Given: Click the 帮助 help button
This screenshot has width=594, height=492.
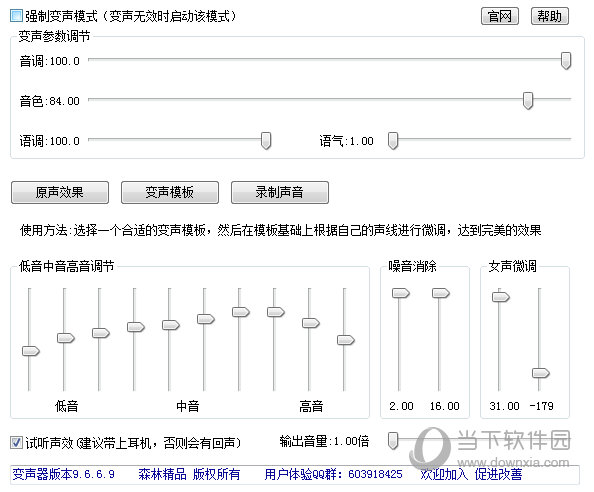Looking at the screenshot, I should click(550, 16).
